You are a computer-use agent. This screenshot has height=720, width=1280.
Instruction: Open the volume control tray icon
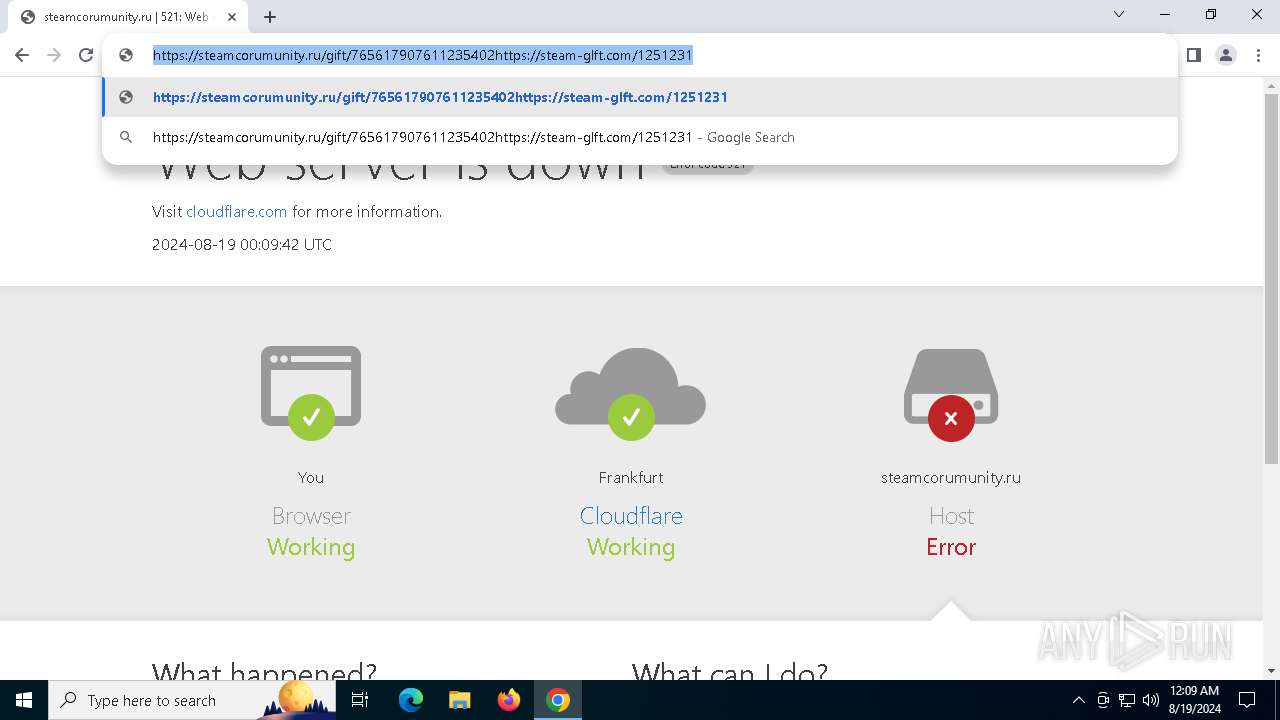coord(1150,700)
